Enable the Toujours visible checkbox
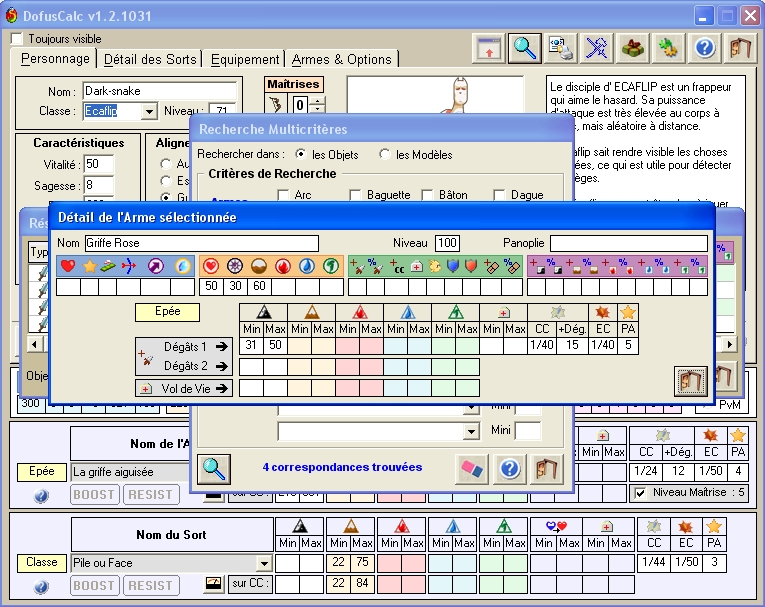 tap(17, 39)
